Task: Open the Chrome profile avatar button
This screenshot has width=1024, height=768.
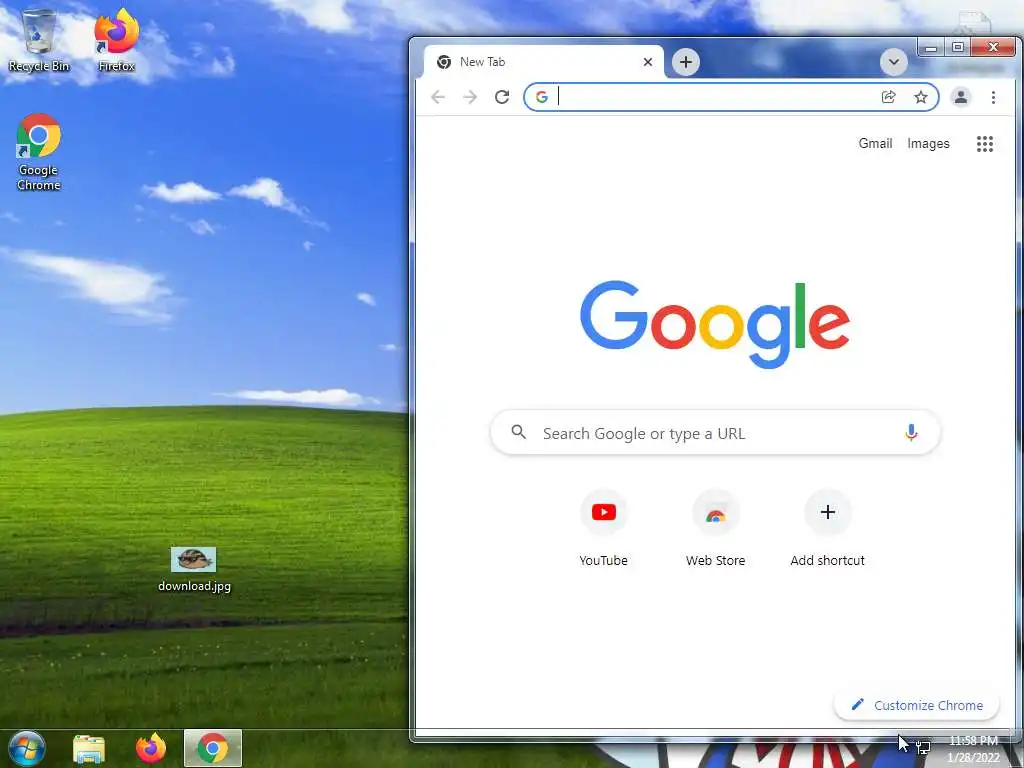Action: pos(961,97)
